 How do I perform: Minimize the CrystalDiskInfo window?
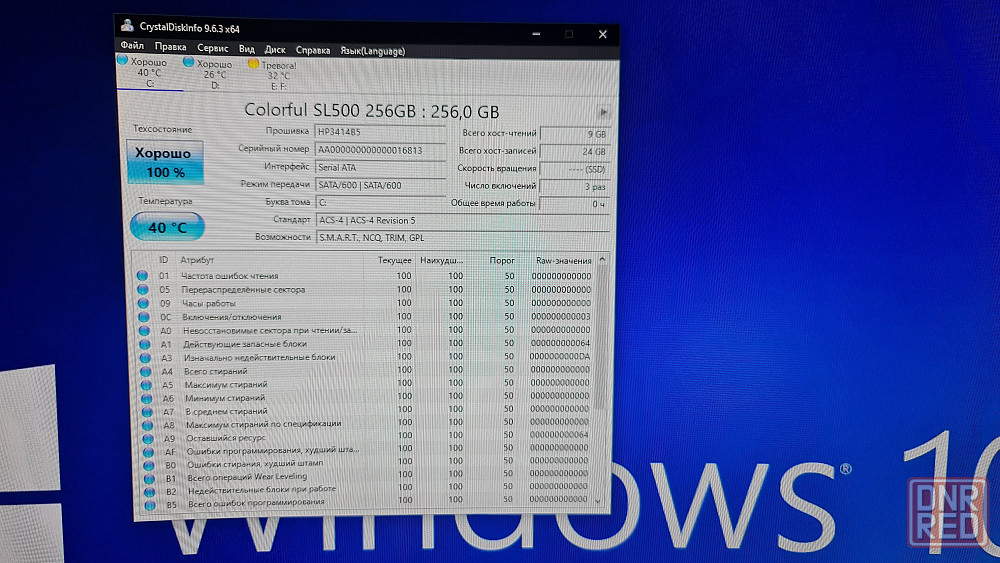(536, 33)
